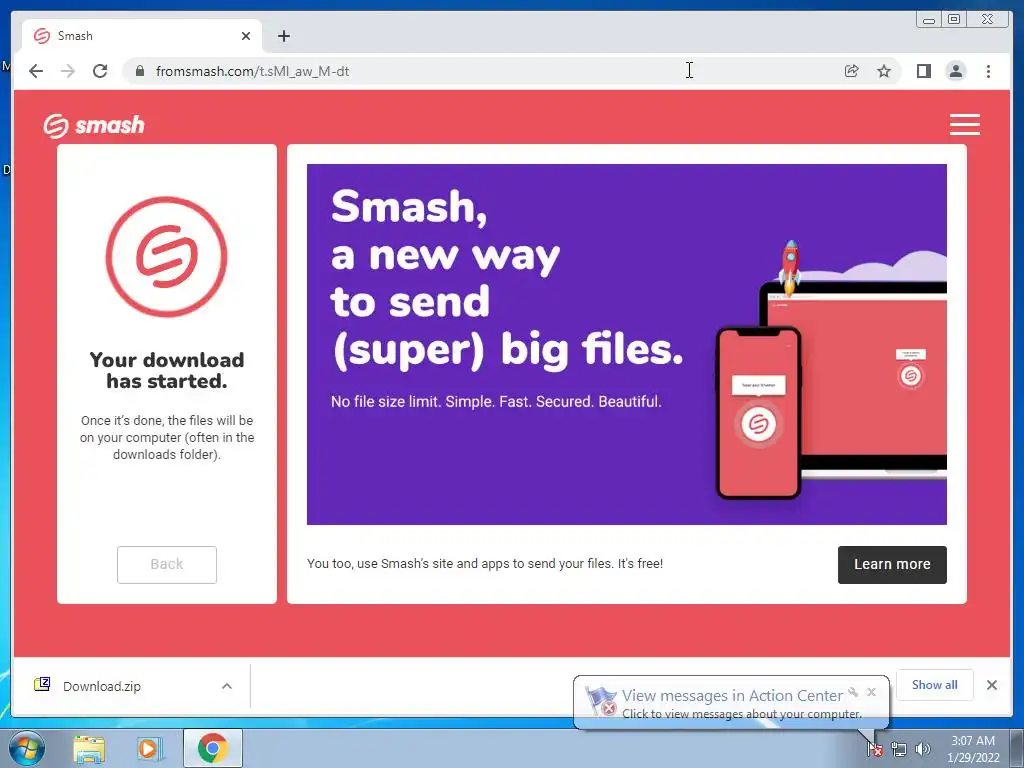Click Chrome icon in taskbar
This screenshot has height=768, width=1024.
(213, 748)
